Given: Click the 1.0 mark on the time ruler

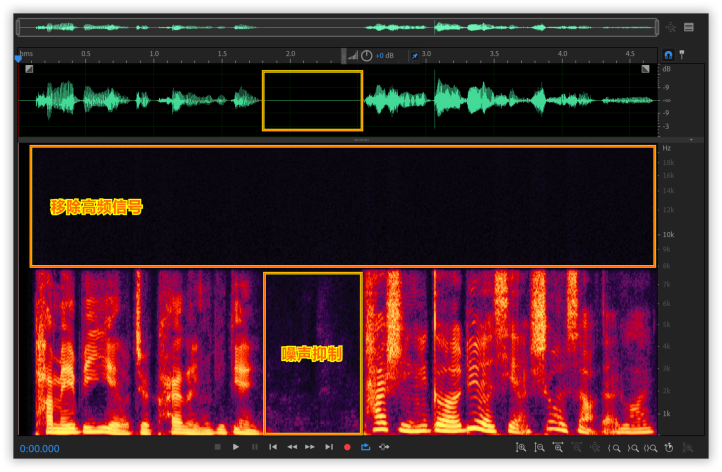Looking at the screenshot, I should [154, 53].
